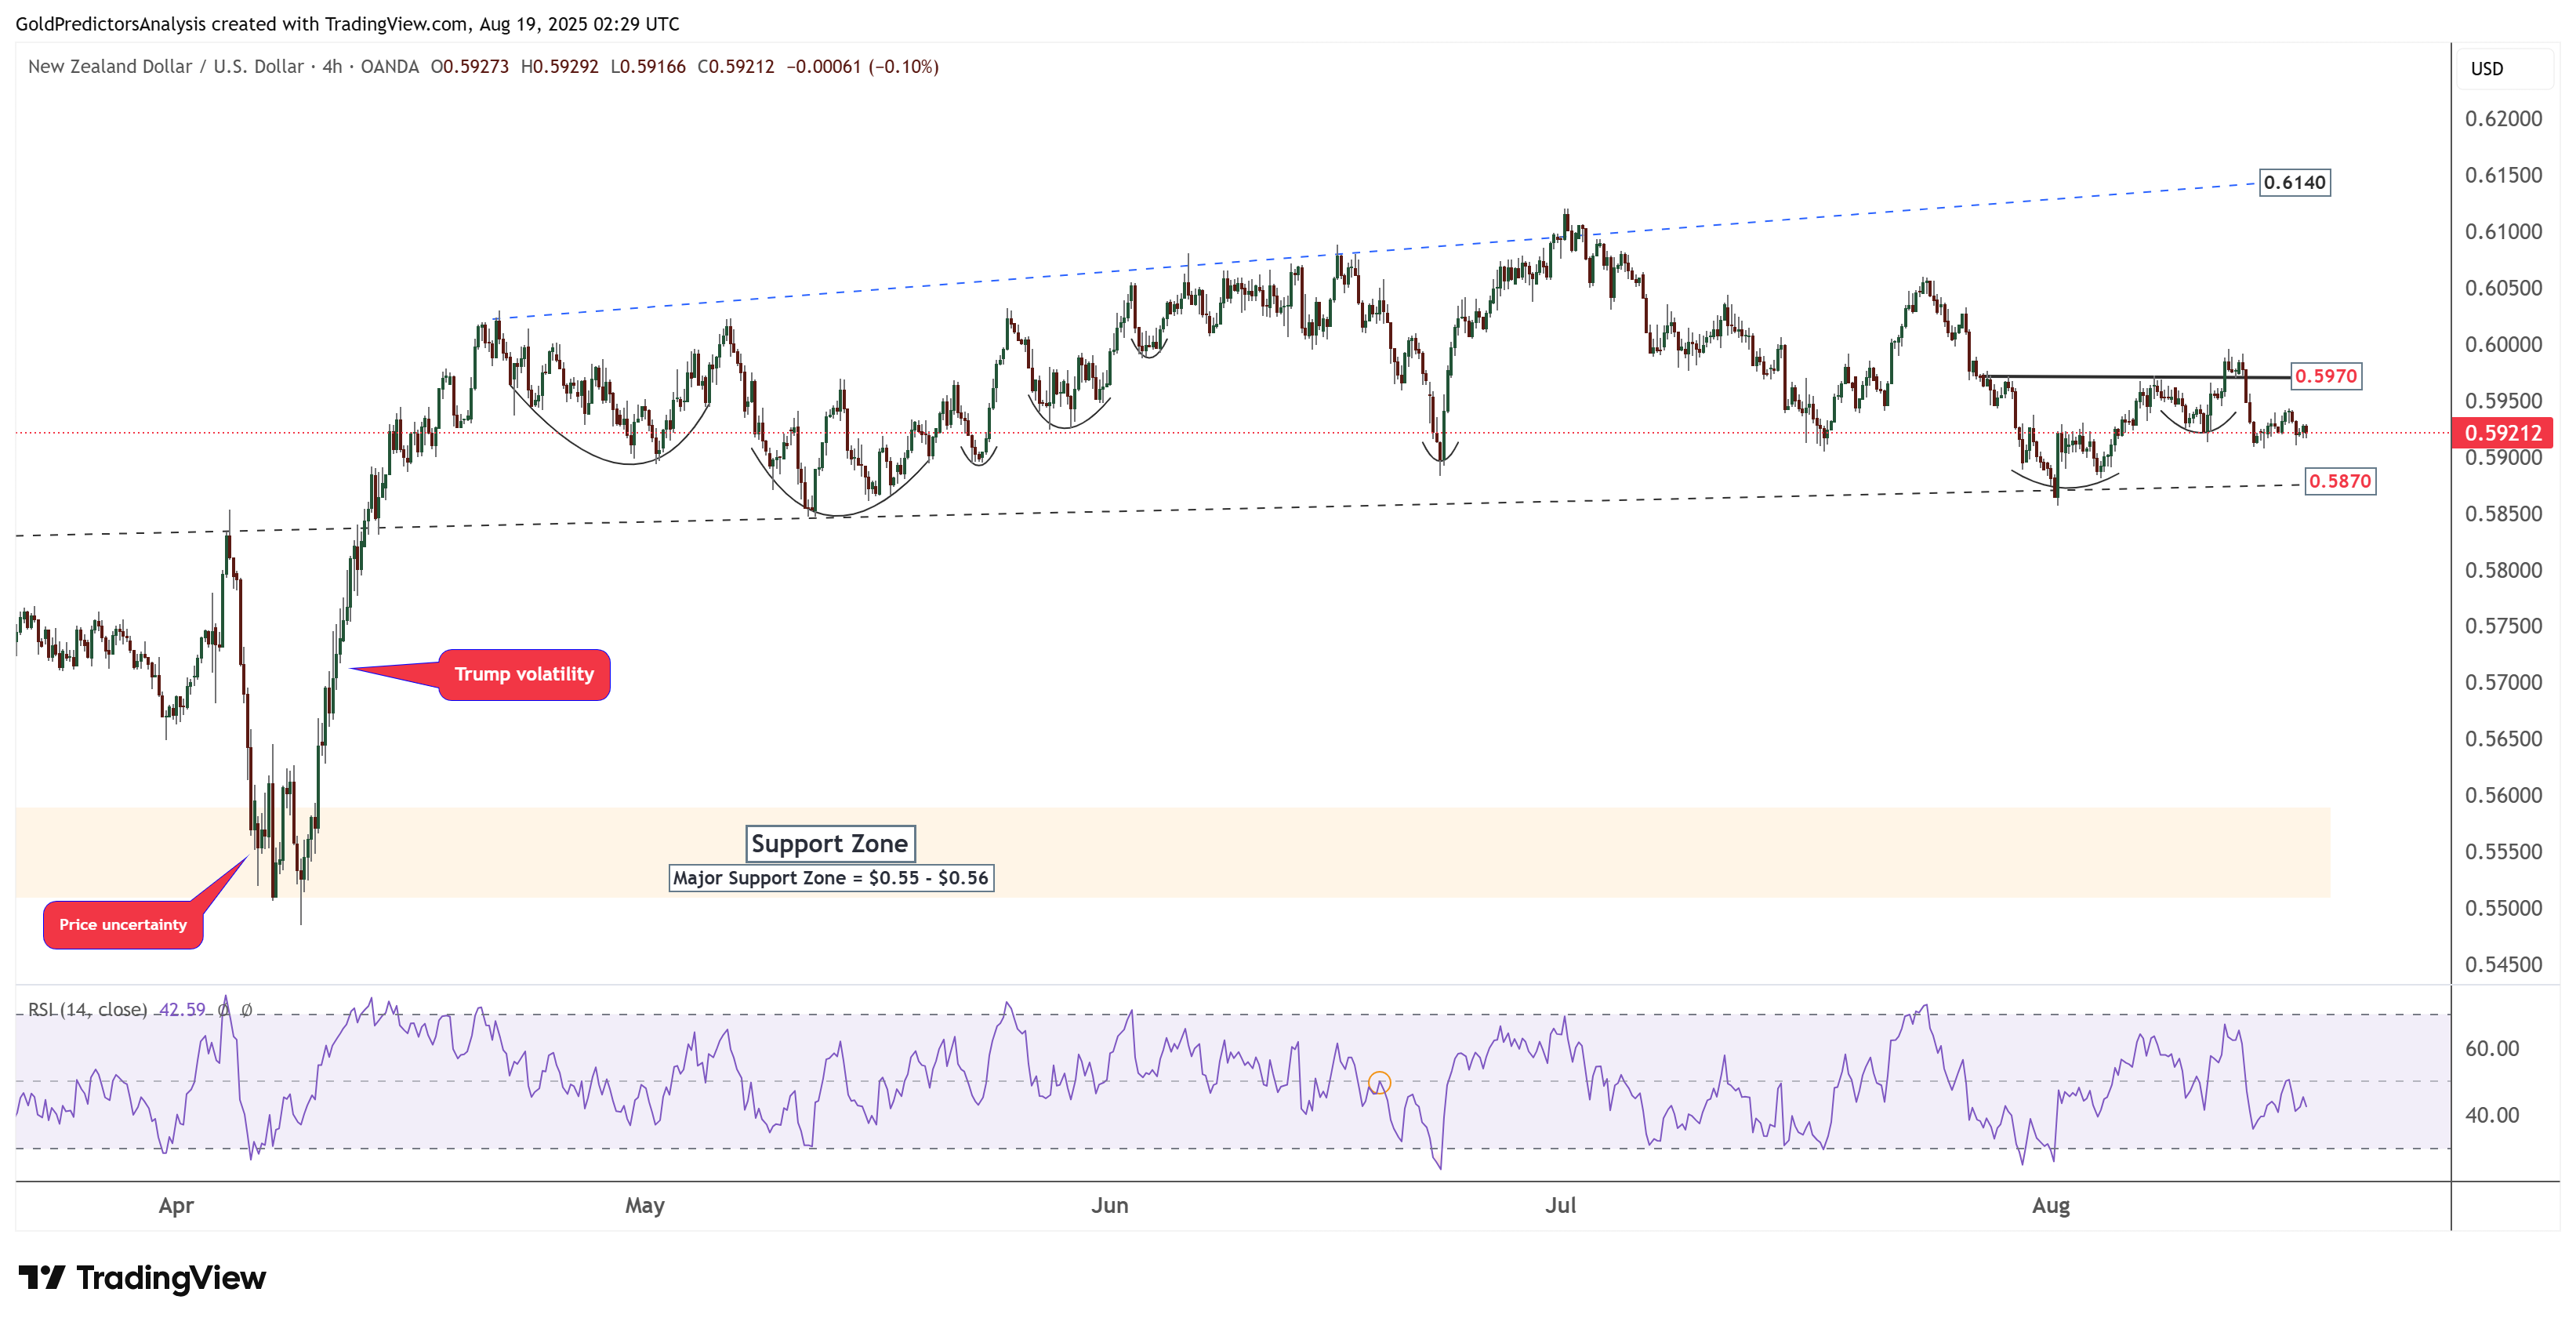This screenshot has height=1325, width=2576.
Task: Click the 'Support Zone' label box
Action: (829, 843)
